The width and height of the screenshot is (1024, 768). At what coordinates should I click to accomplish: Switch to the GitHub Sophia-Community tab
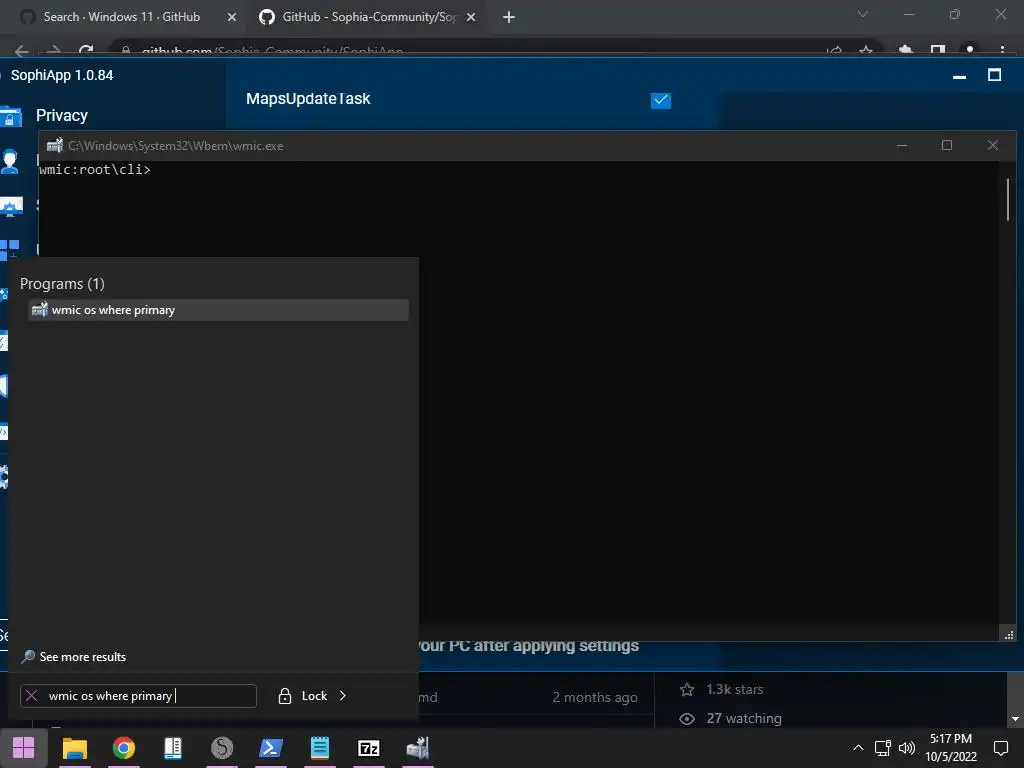[366, 17]
